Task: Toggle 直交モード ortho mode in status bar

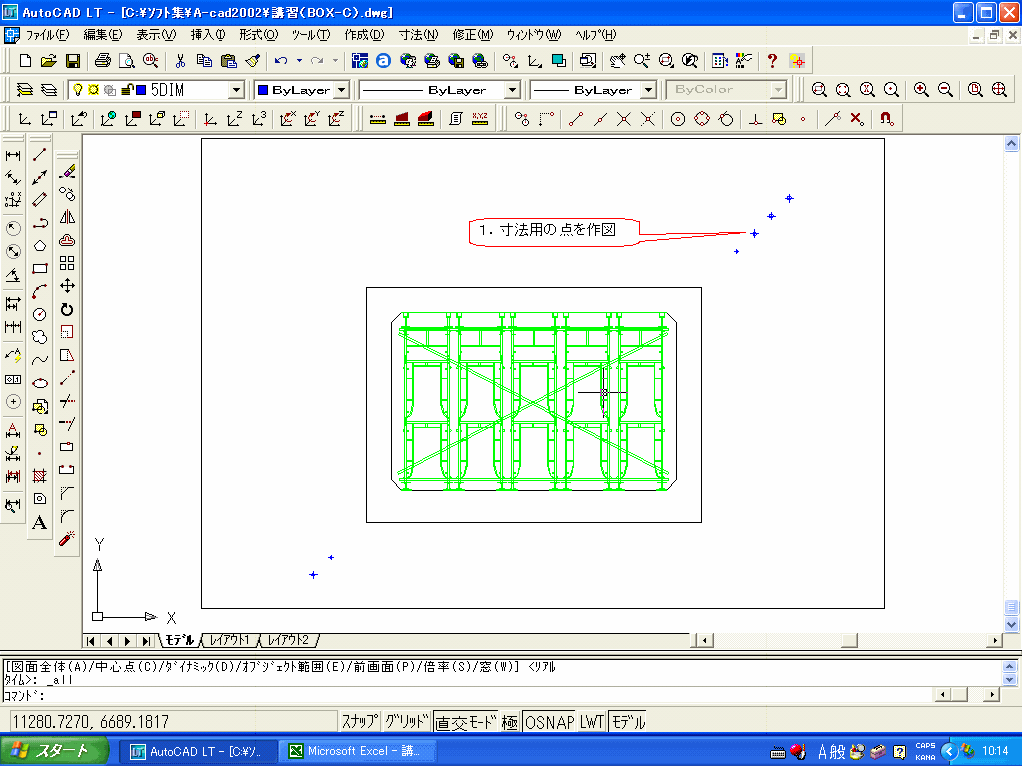Action: [x=465, y=722]
